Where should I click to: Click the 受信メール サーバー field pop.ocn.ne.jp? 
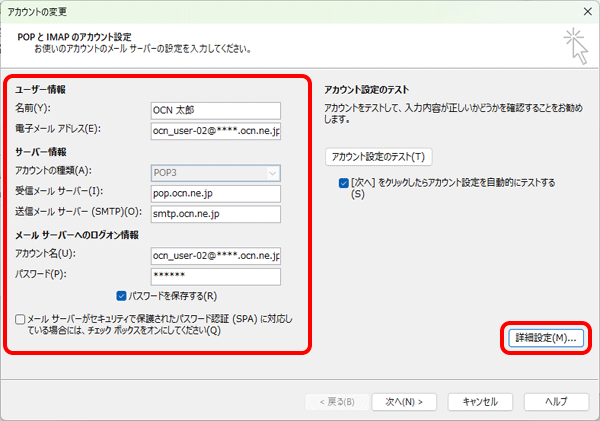click(215, 192)
